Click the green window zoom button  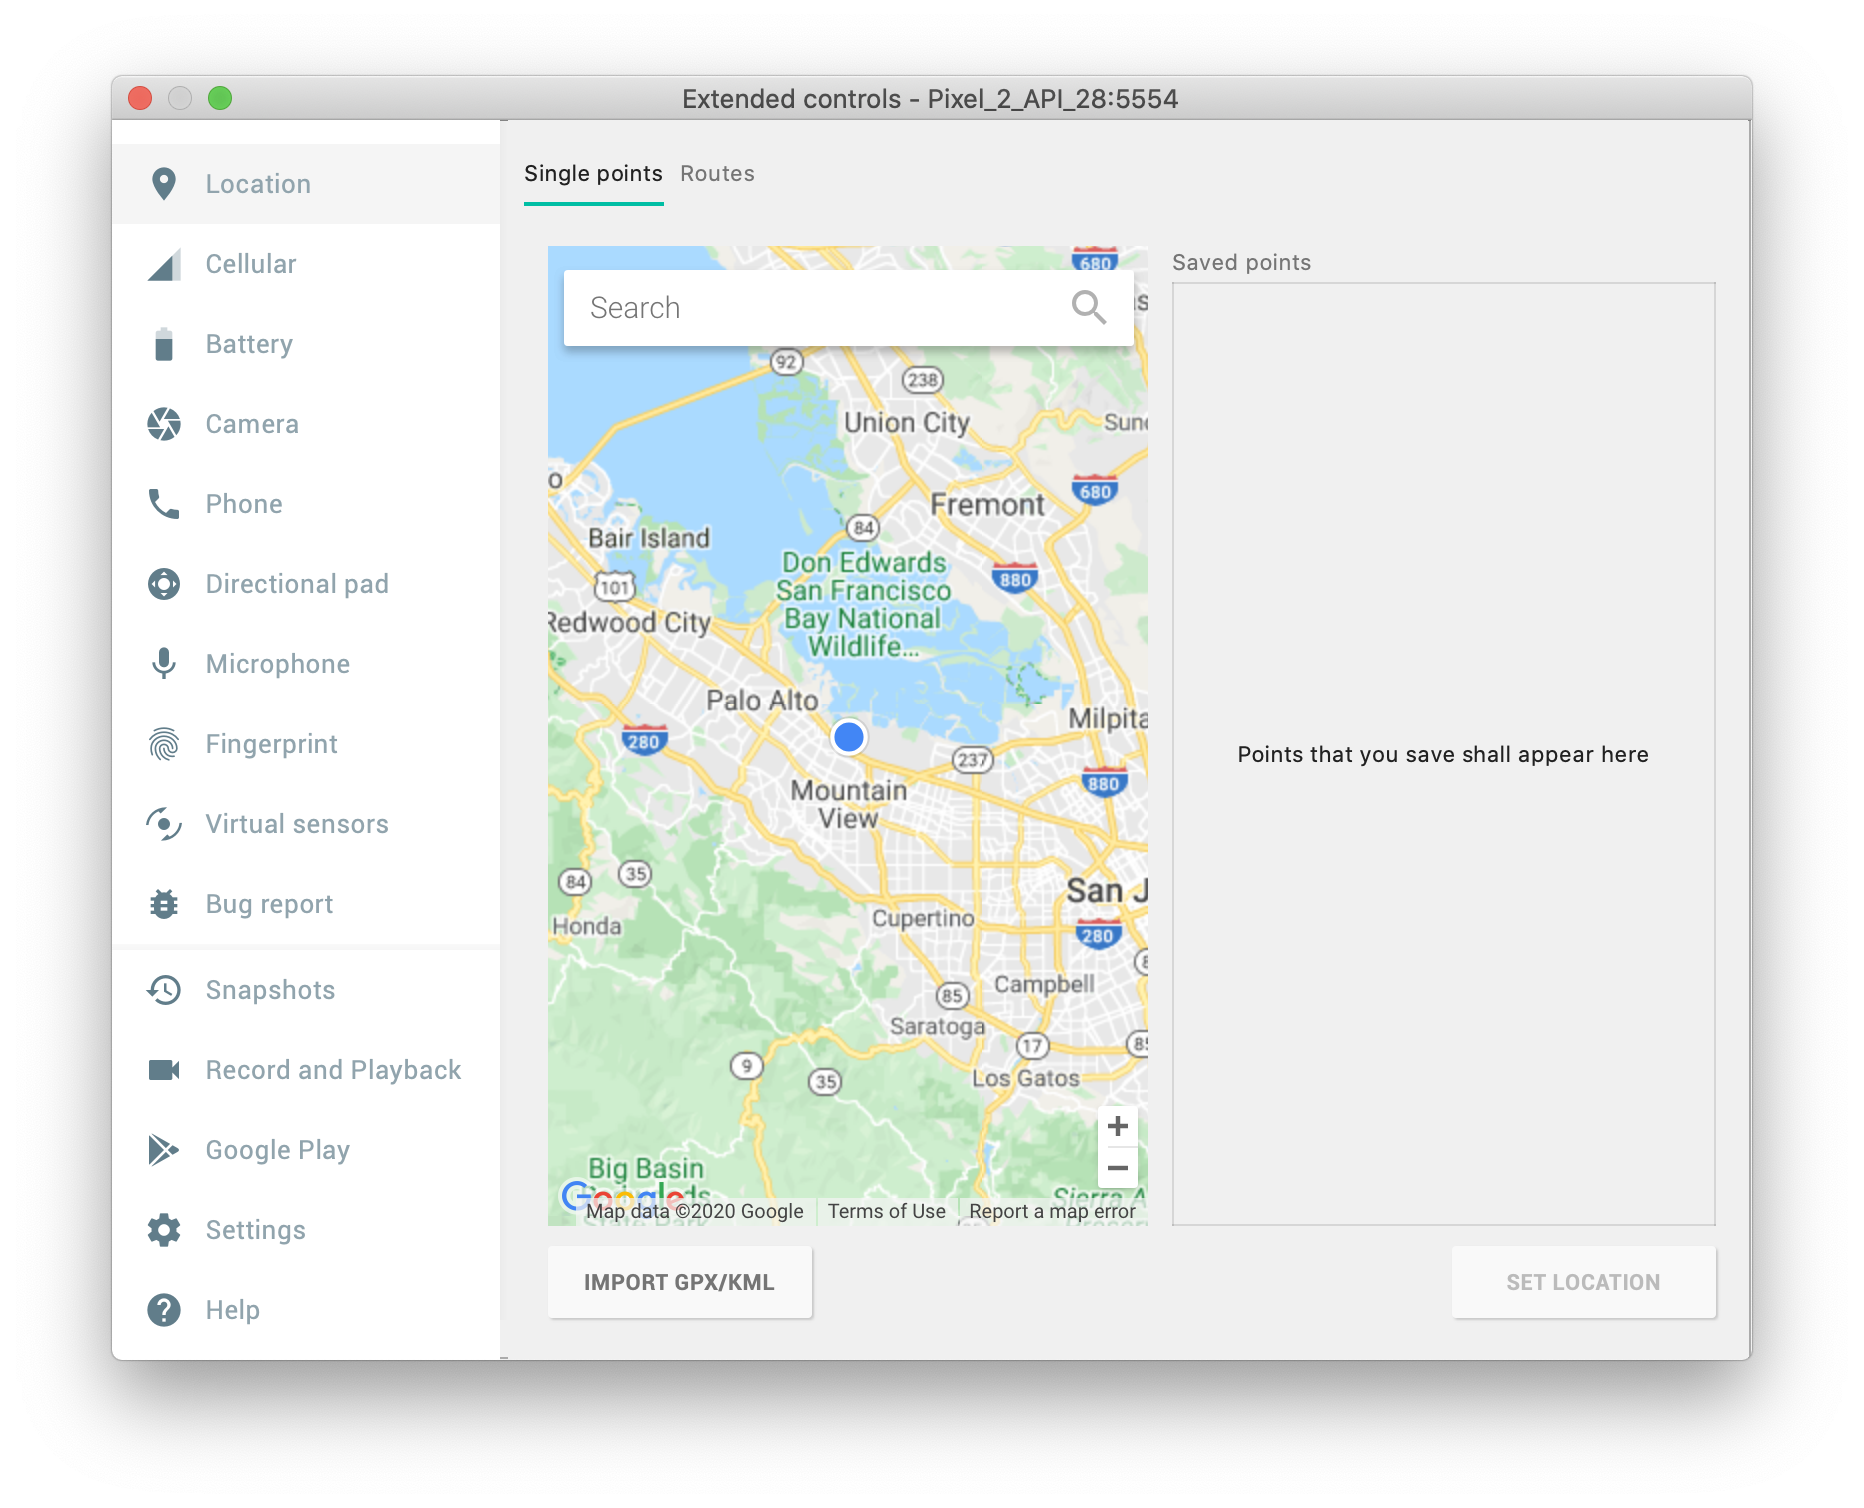click(220, 98)
